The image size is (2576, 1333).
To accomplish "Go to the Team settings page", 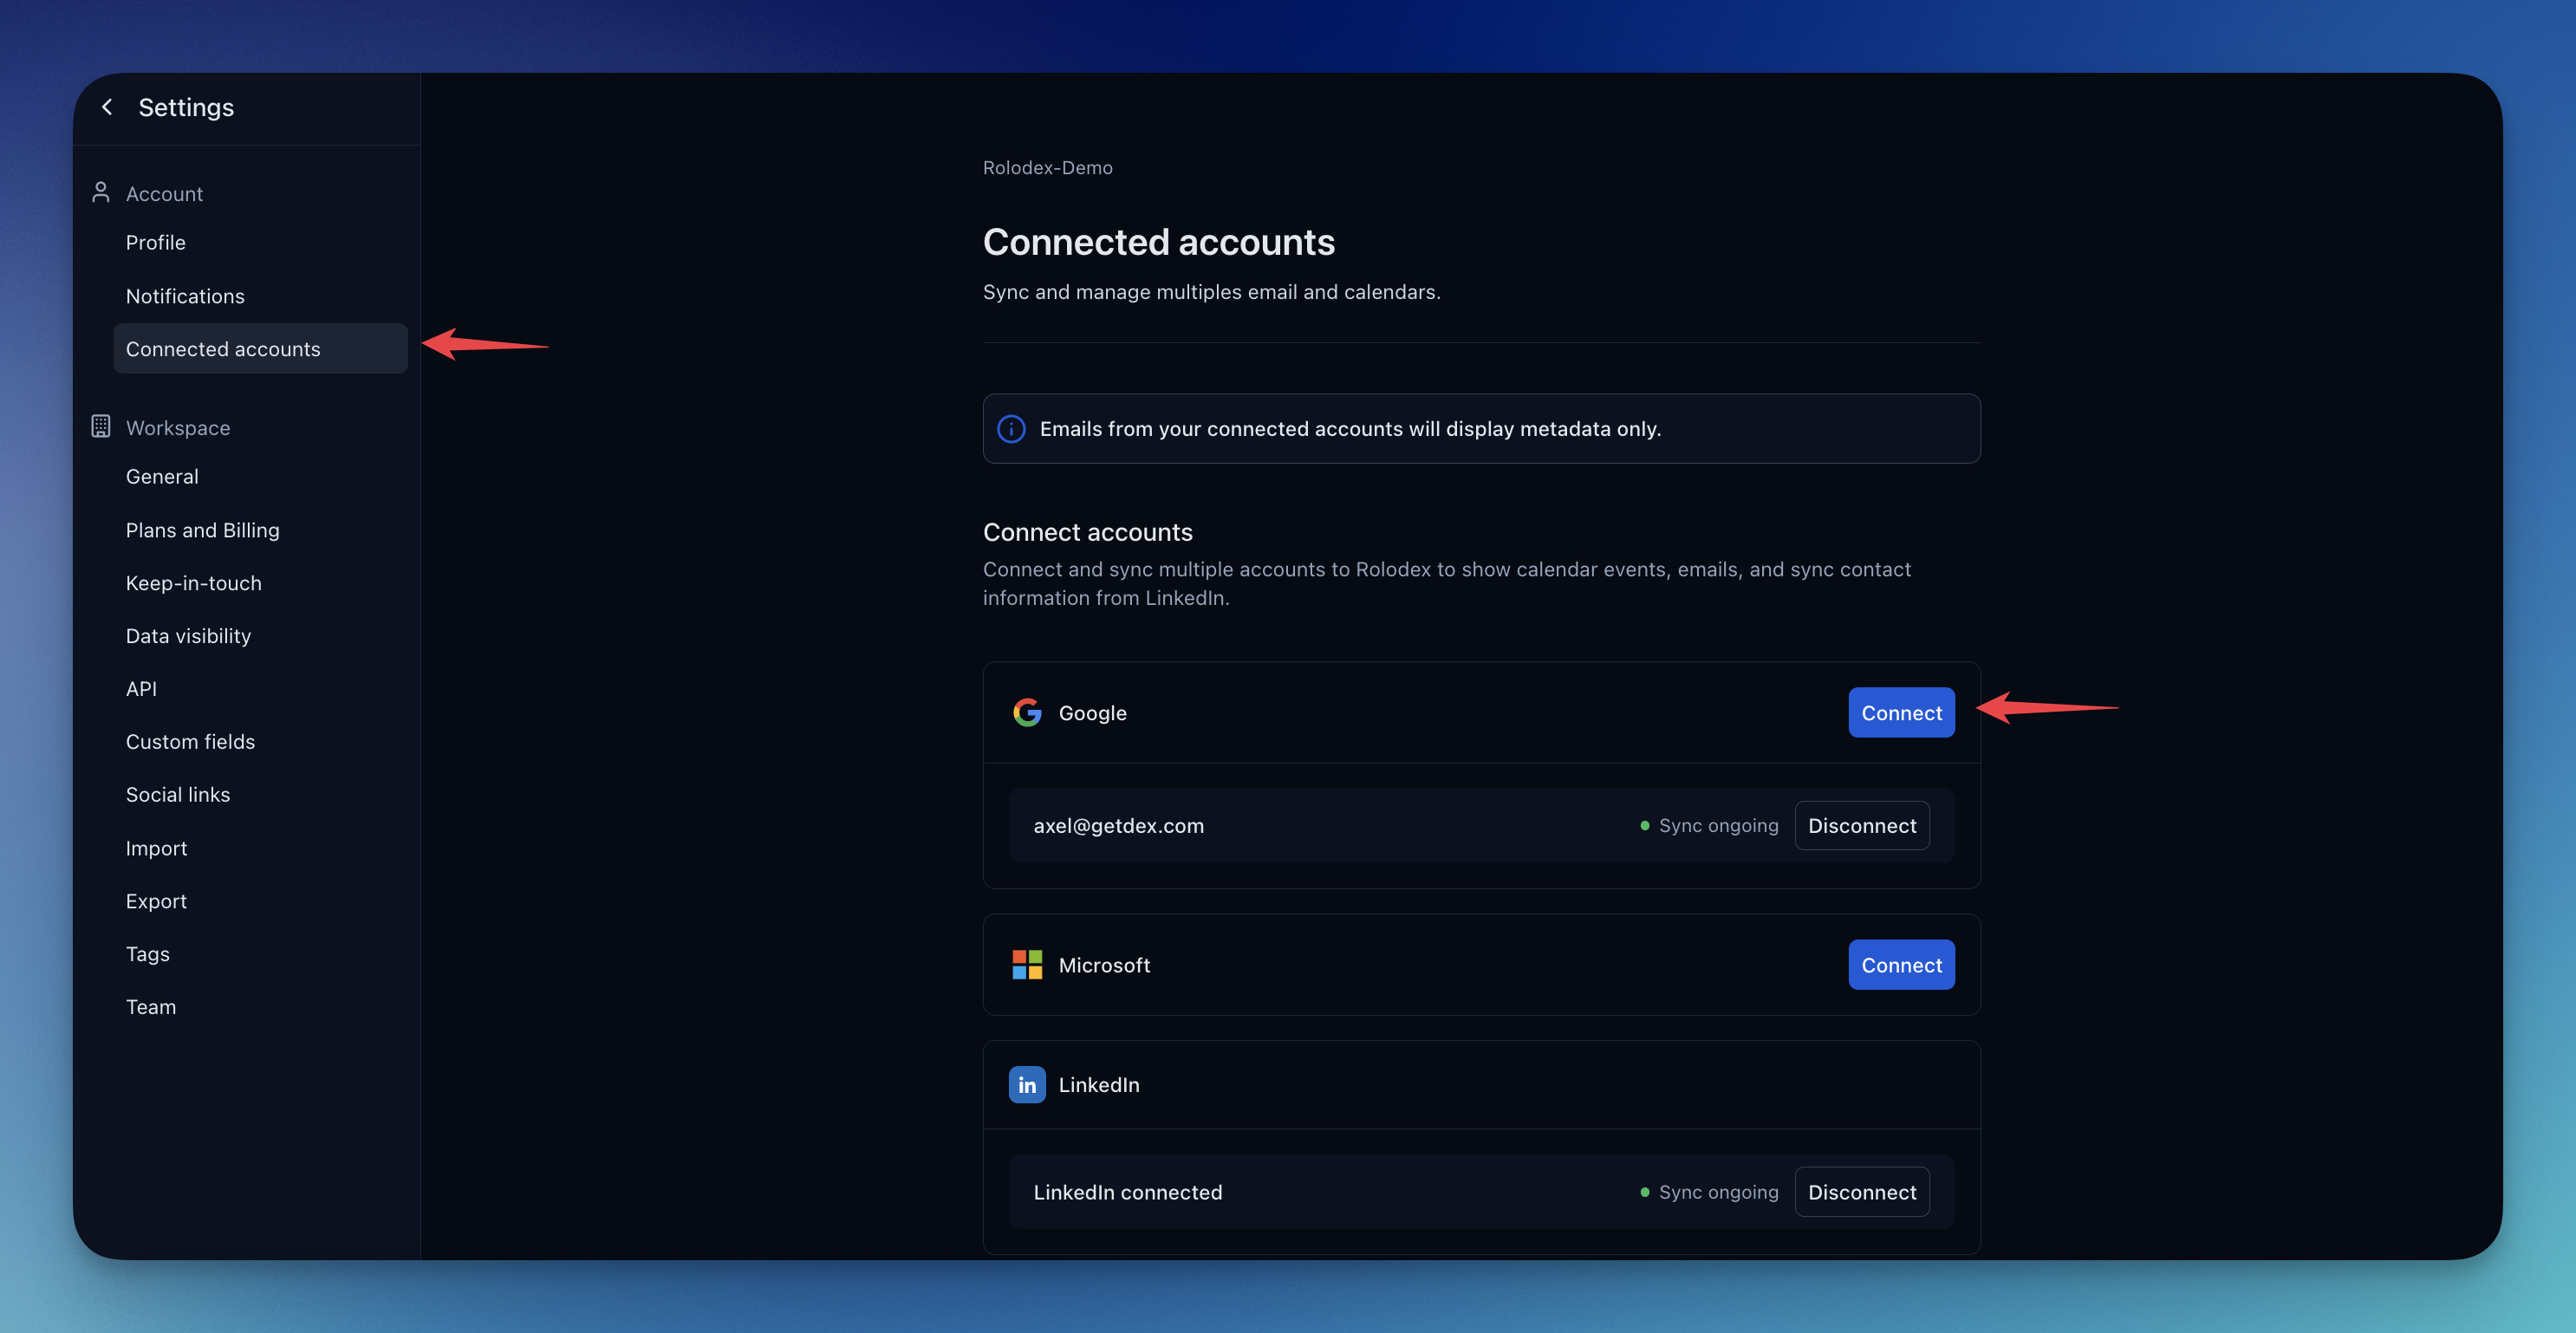I will (x=151, y=1007).
